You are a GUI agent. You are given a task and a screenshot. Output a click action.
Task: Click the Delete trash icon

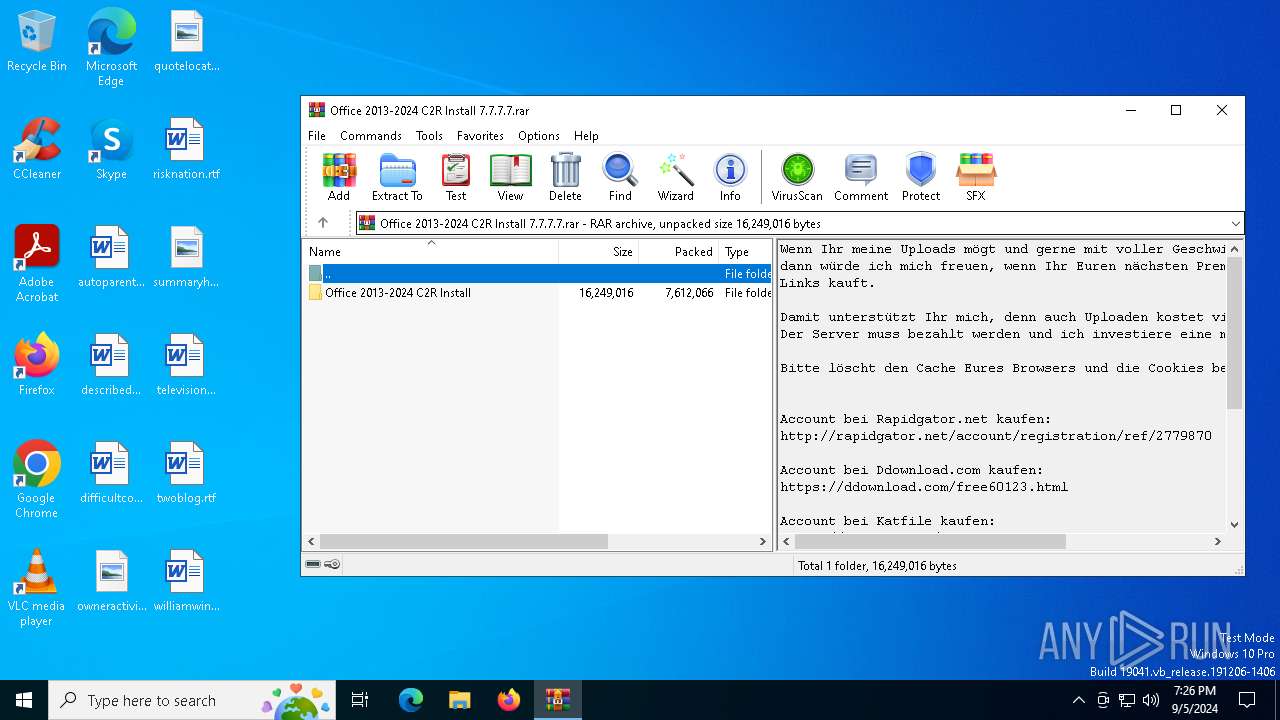coord(565,177)
